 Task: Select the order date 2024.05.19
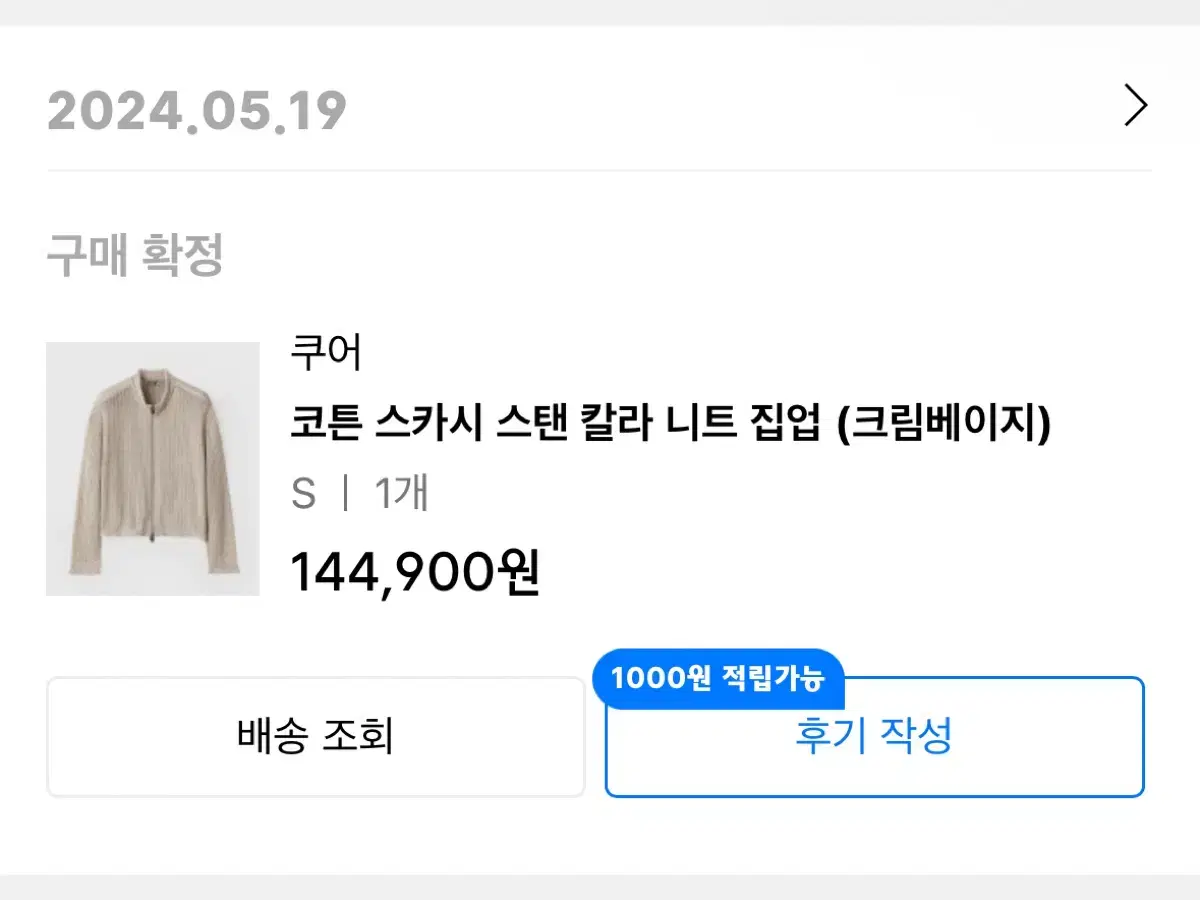pyautogui.click(x=197, y=108)
